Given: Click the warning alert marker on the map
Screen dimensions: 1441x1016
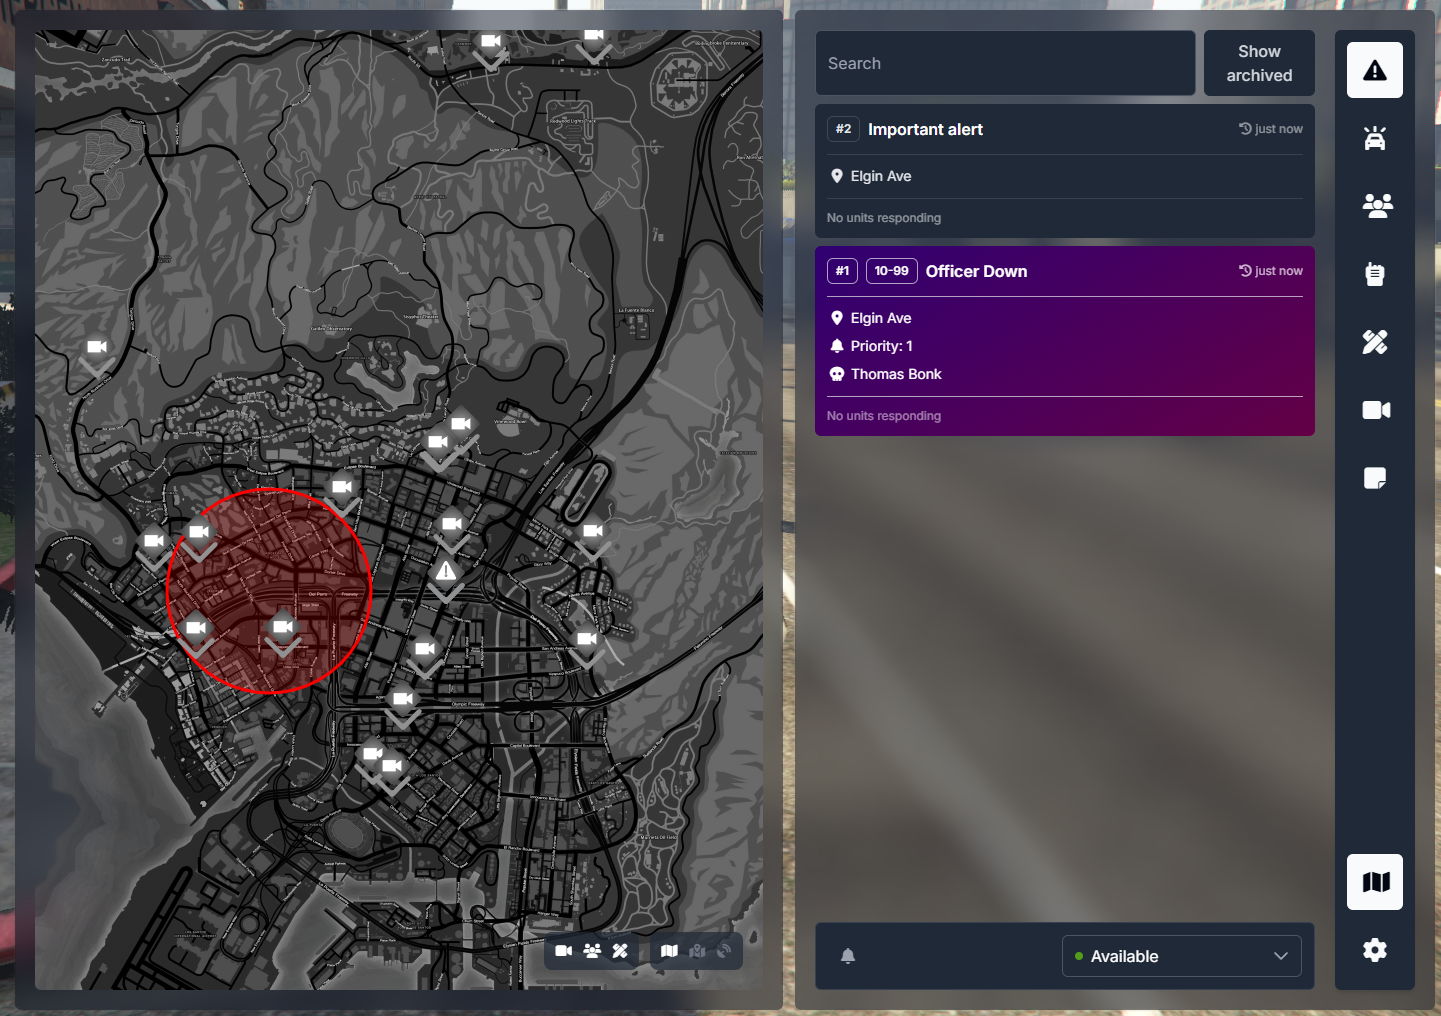Looking at the screenshot, I should pyautogui.click(x=446, y=573).
